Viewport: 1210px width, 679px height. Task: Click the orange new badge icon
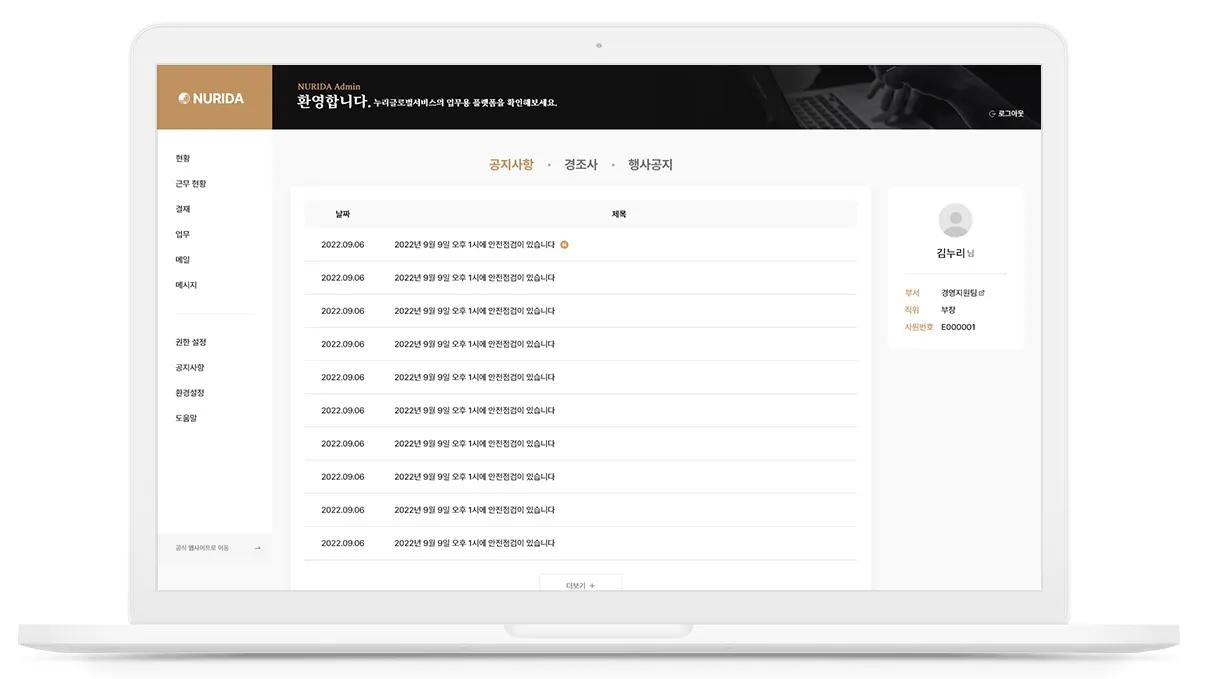[564, 244]
